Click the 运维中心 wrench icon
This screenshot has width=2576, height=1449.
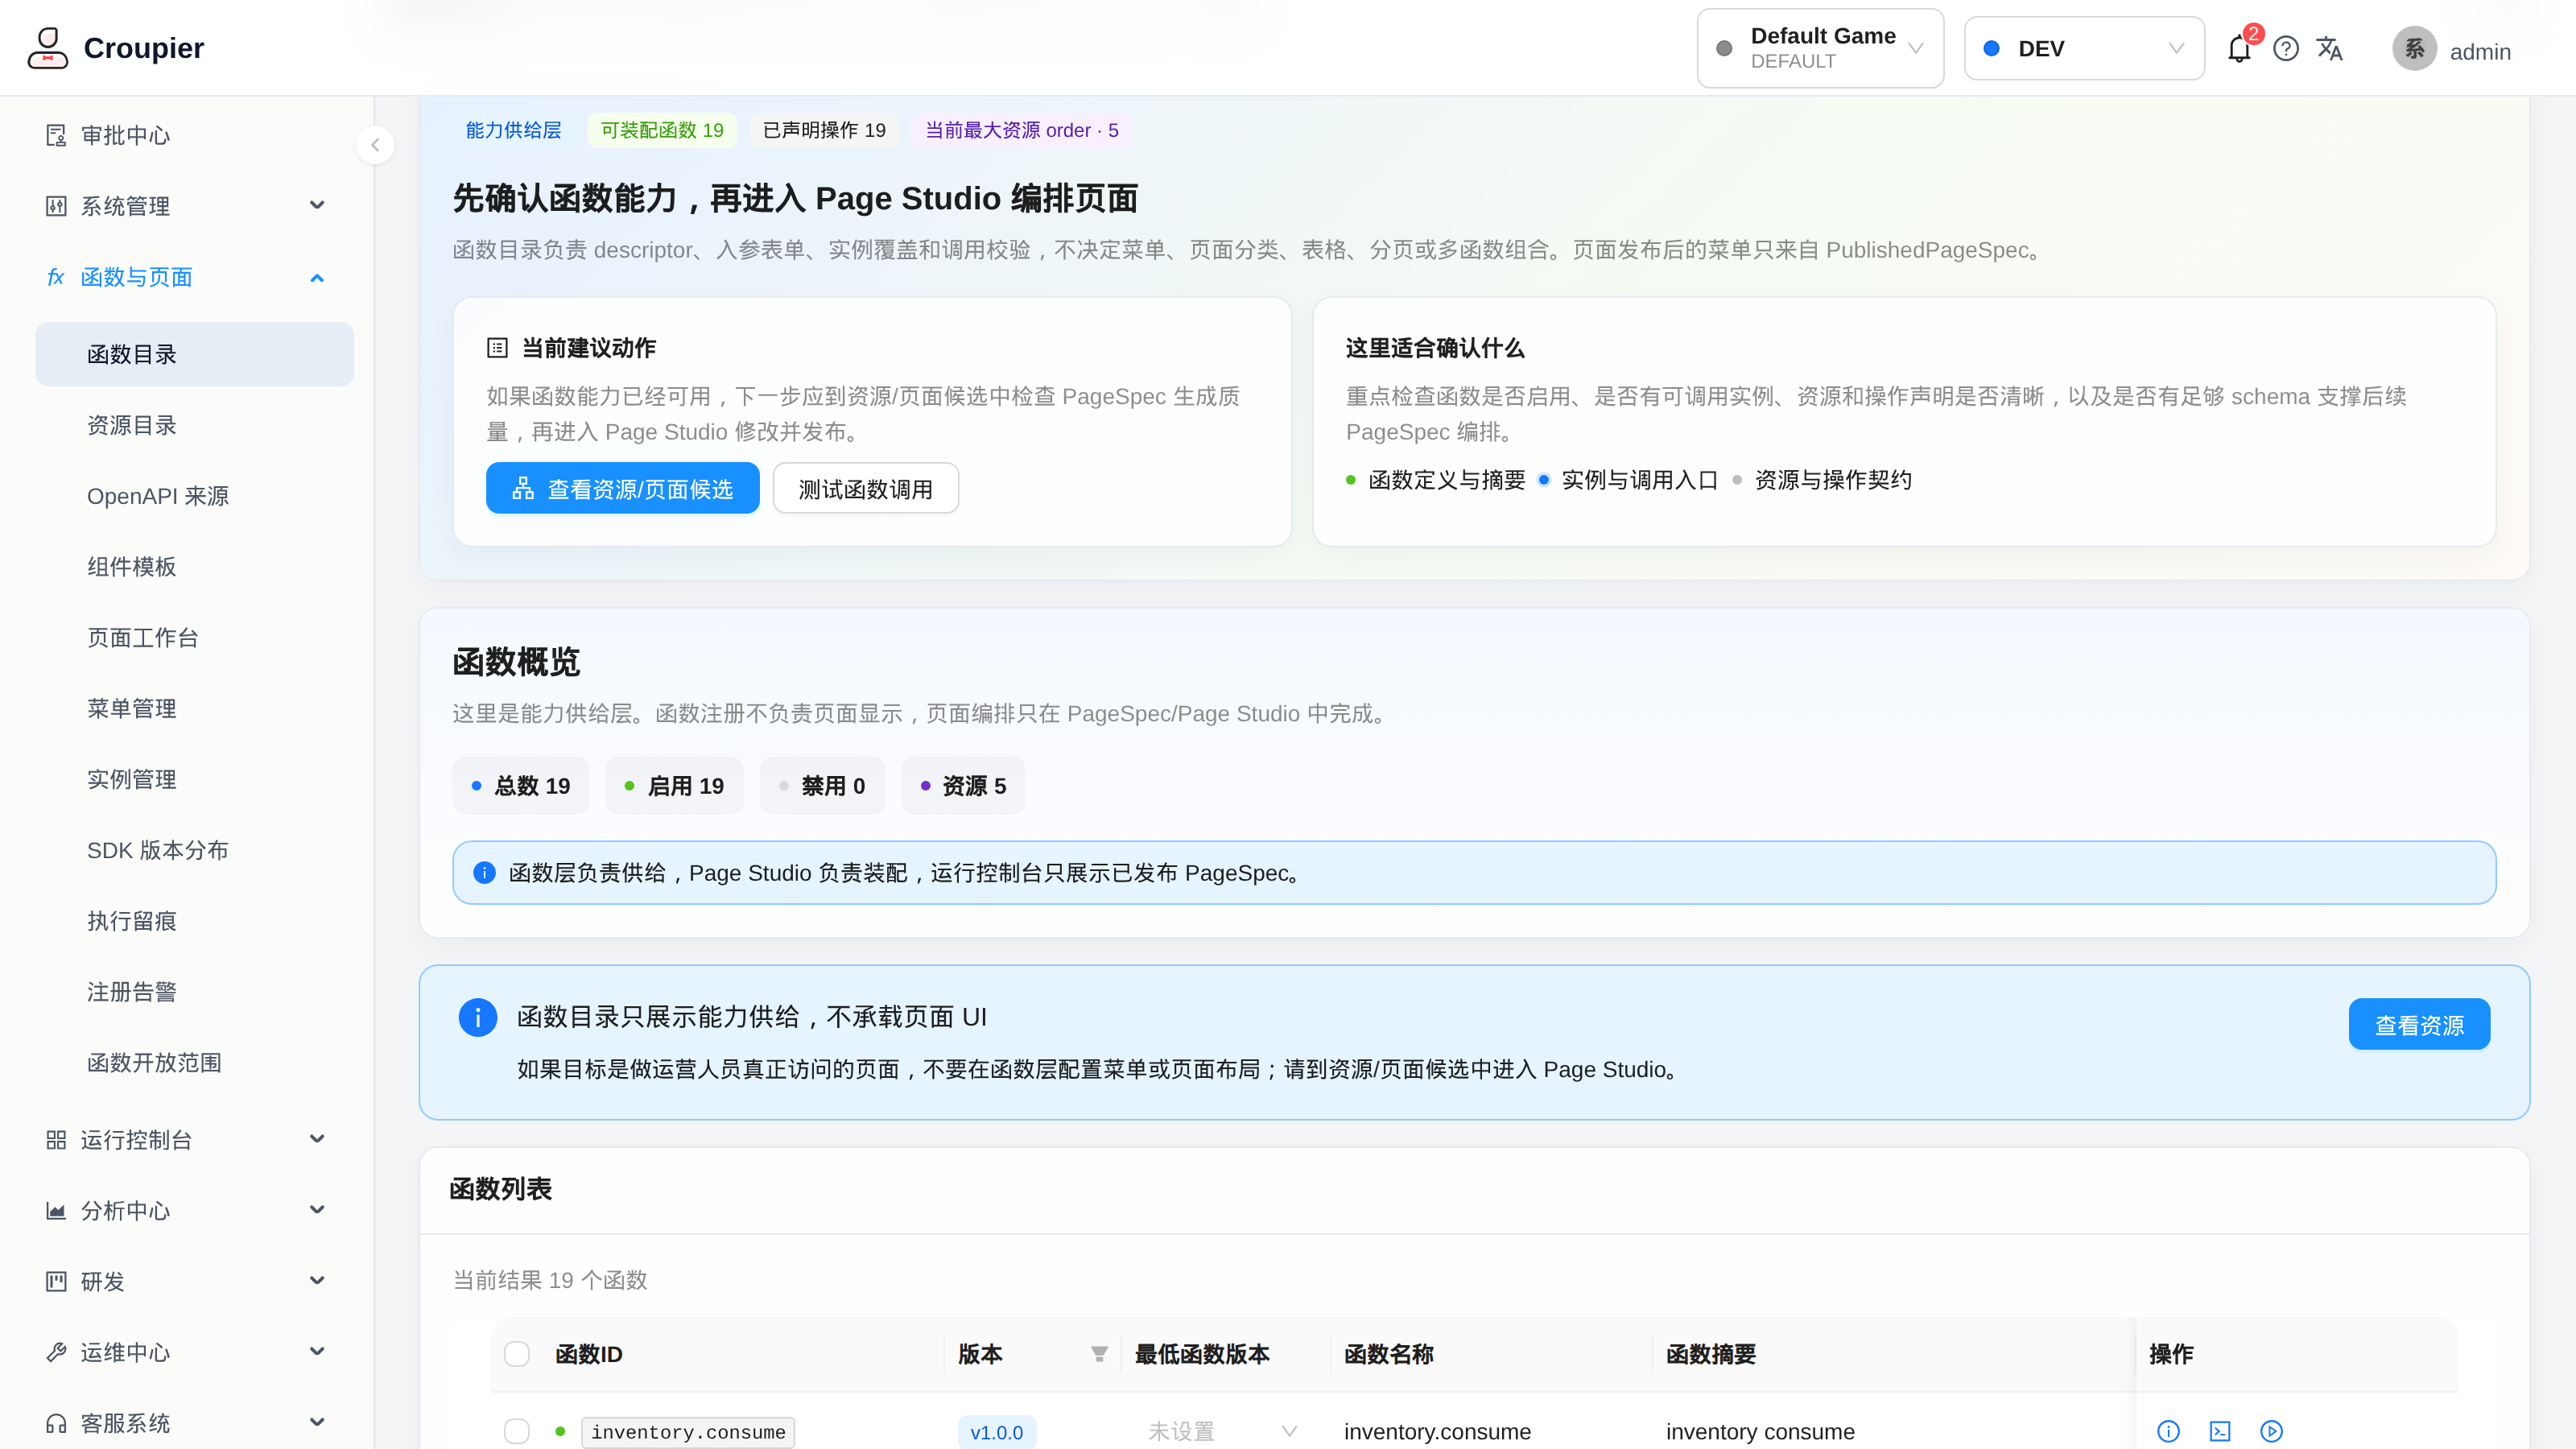click(x=56, y=1353)
